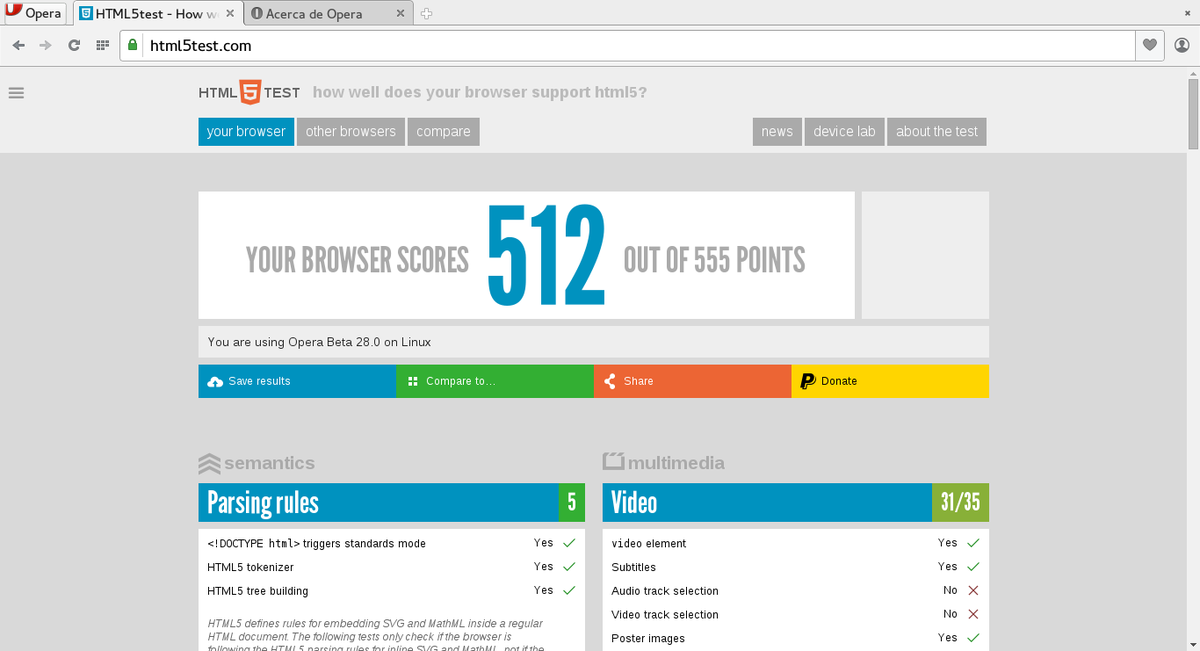The height and width of the screenshot is (651, 1200).
Task: Click the multimedia section icon
Action: (x=614, y=462)
